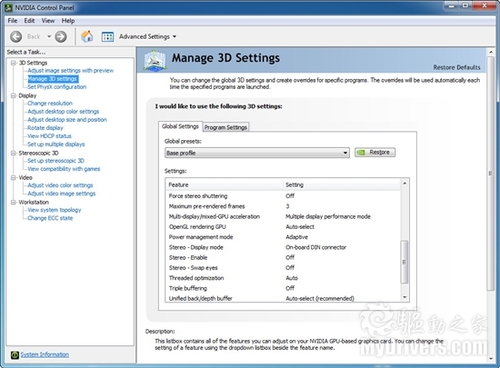The width and height of the screenshot is (500, 368).
Task: Open the Advanced Settings dropdown
Action: pyautogui.click(x=147, y=36)
